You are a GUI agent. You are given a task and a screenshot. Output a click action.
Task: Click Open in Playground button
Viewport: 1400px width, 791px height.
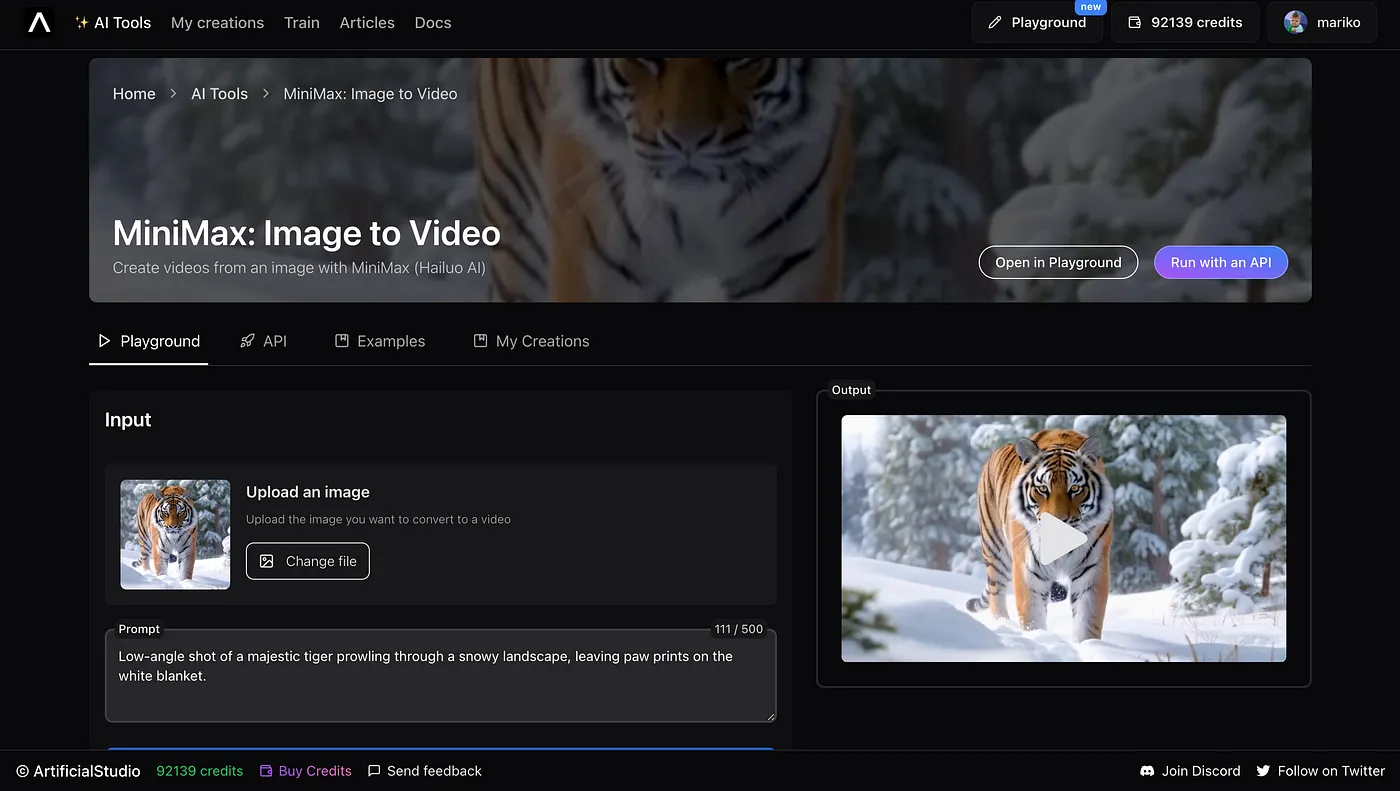[x=1058, y=262]
